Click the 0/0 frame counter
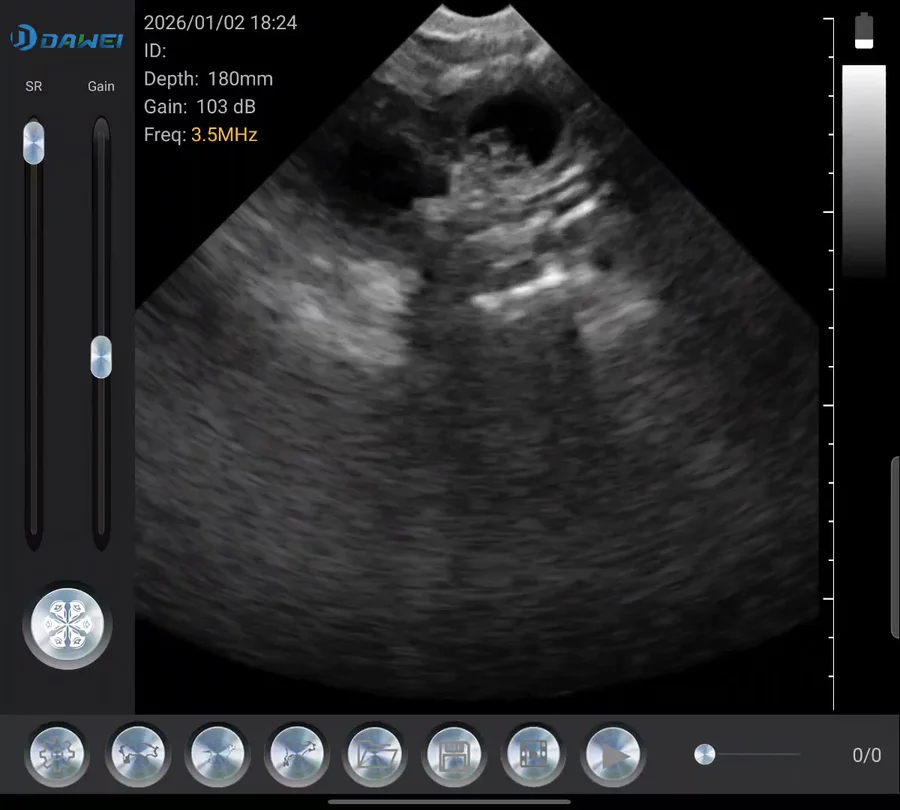Viewport: 900px width, 810px height. [866, 755]
